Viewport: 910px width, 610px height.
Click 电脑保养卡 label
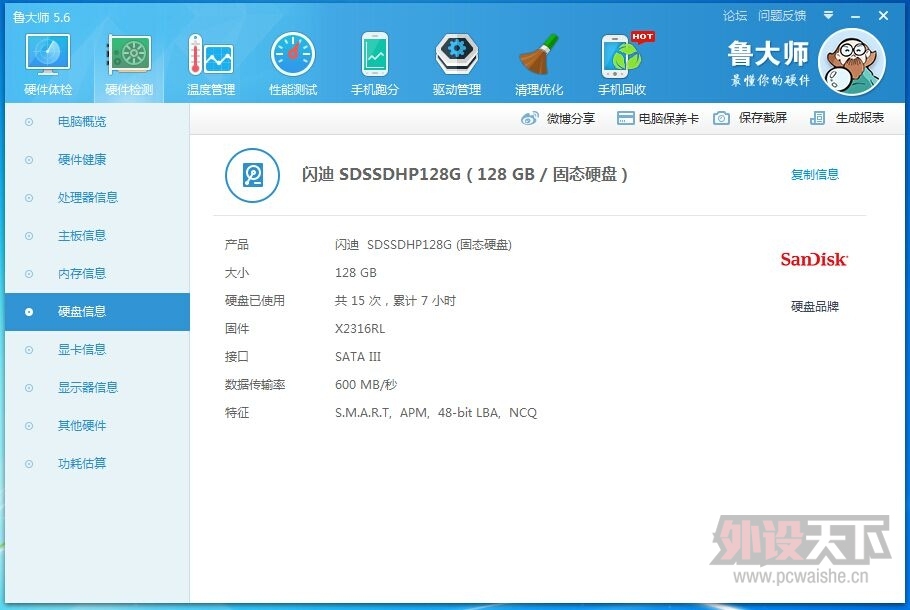[x=669, y=118]
